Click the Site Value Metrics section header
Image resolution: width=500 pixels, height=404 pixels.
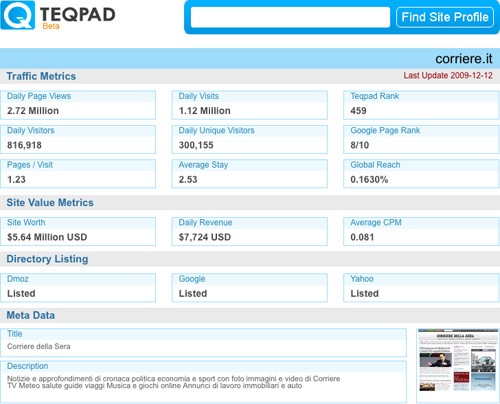click(x=50, y=202)
